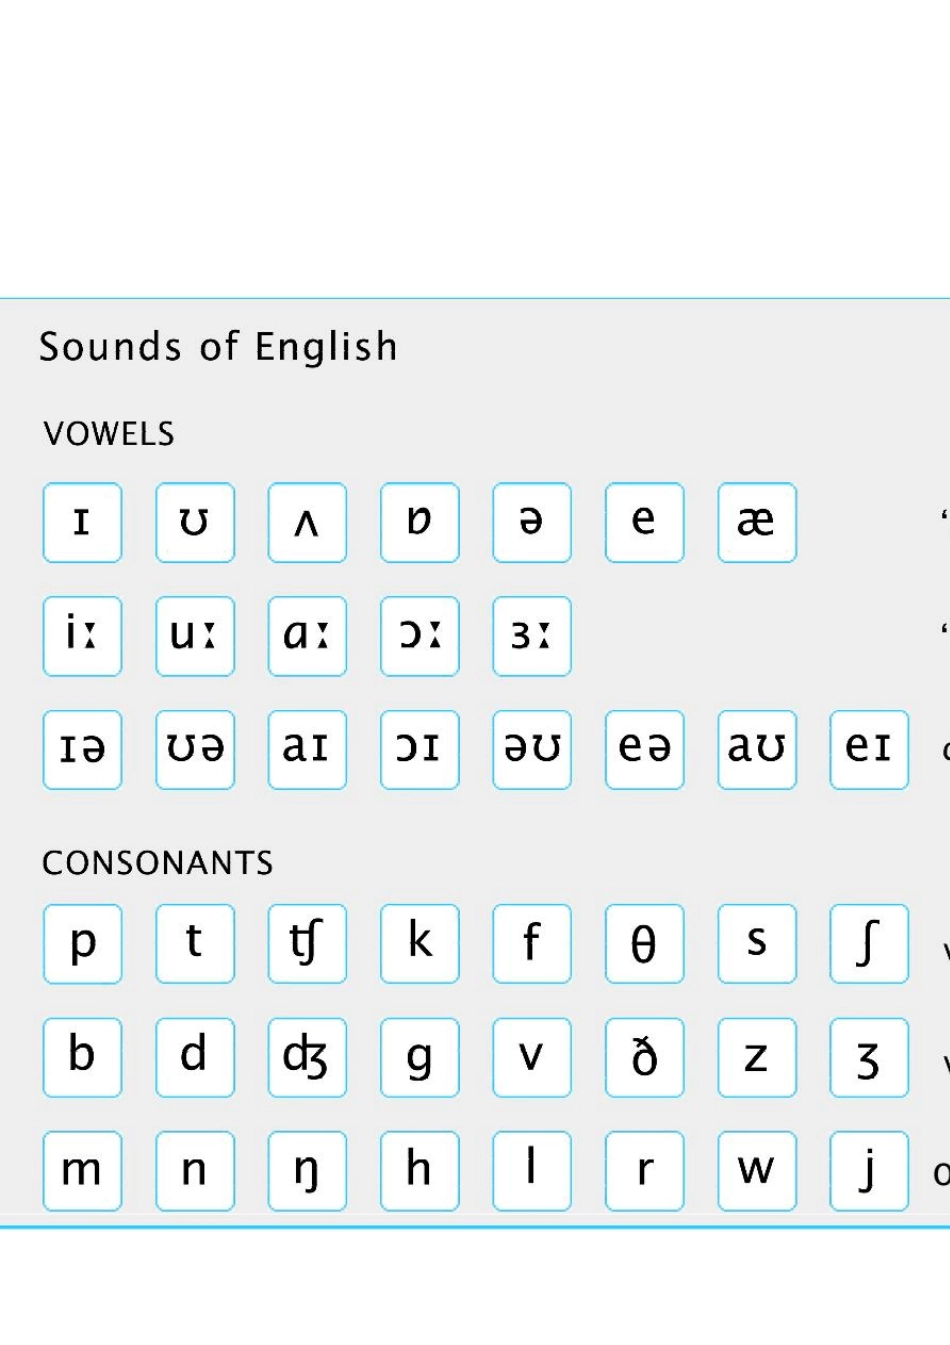Select the tʃ consonant button

307,943
